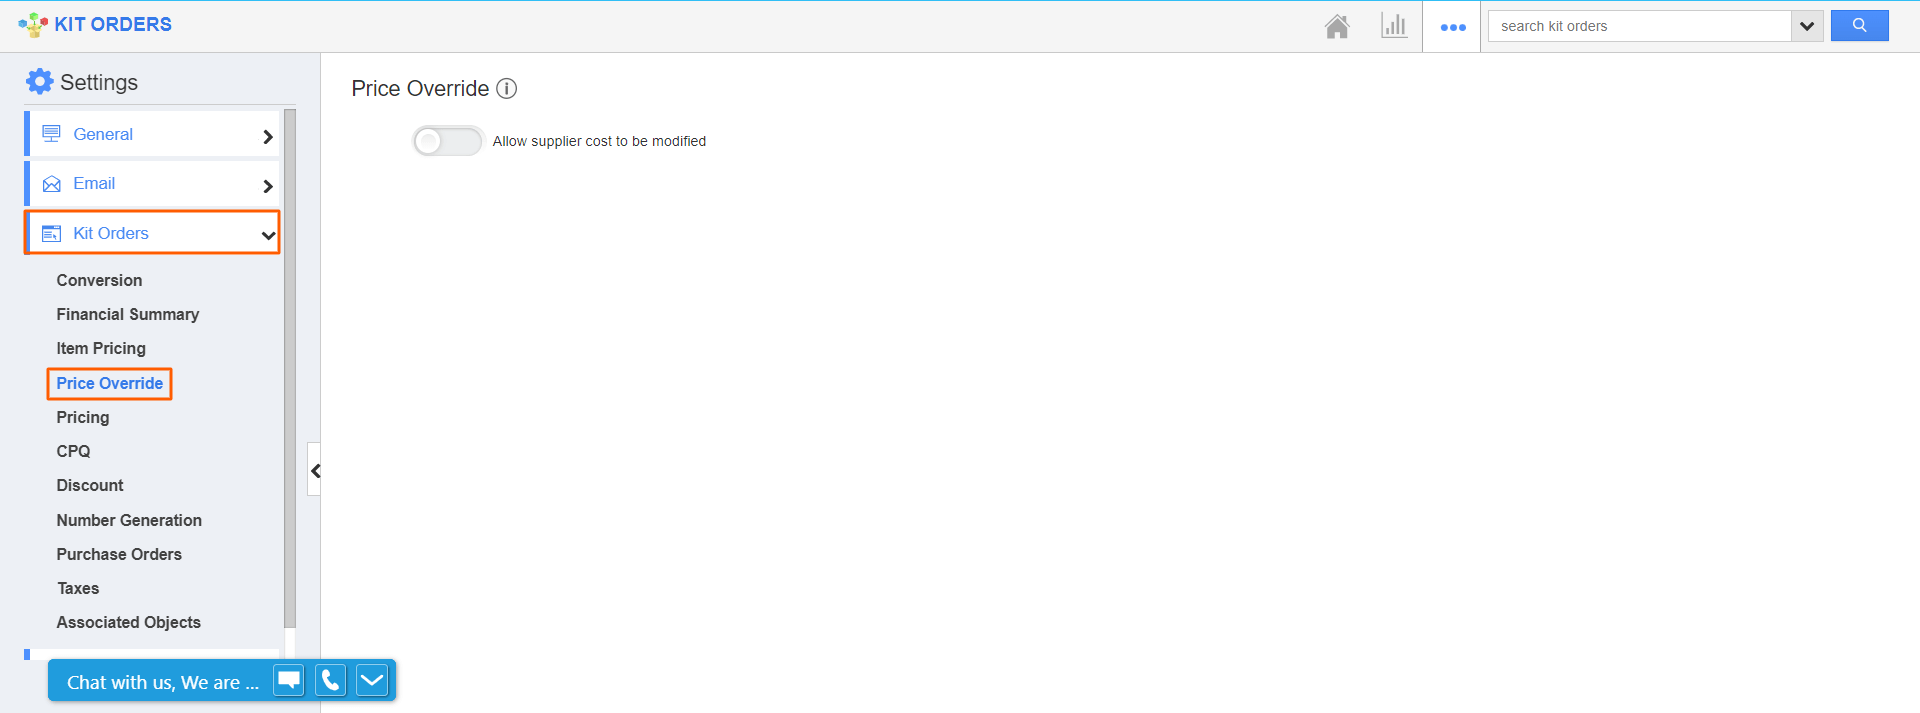Click the Price Override info icon
This screenshot has height=713, width=1920.
click(x=507, y=89)
